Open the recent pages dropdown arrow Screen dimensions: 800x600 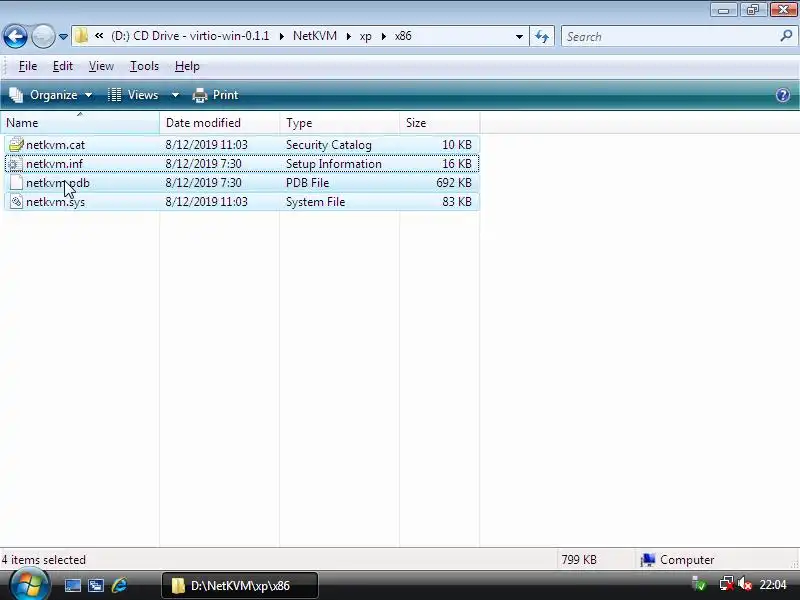pyautogui.click(x=63, y=37)
